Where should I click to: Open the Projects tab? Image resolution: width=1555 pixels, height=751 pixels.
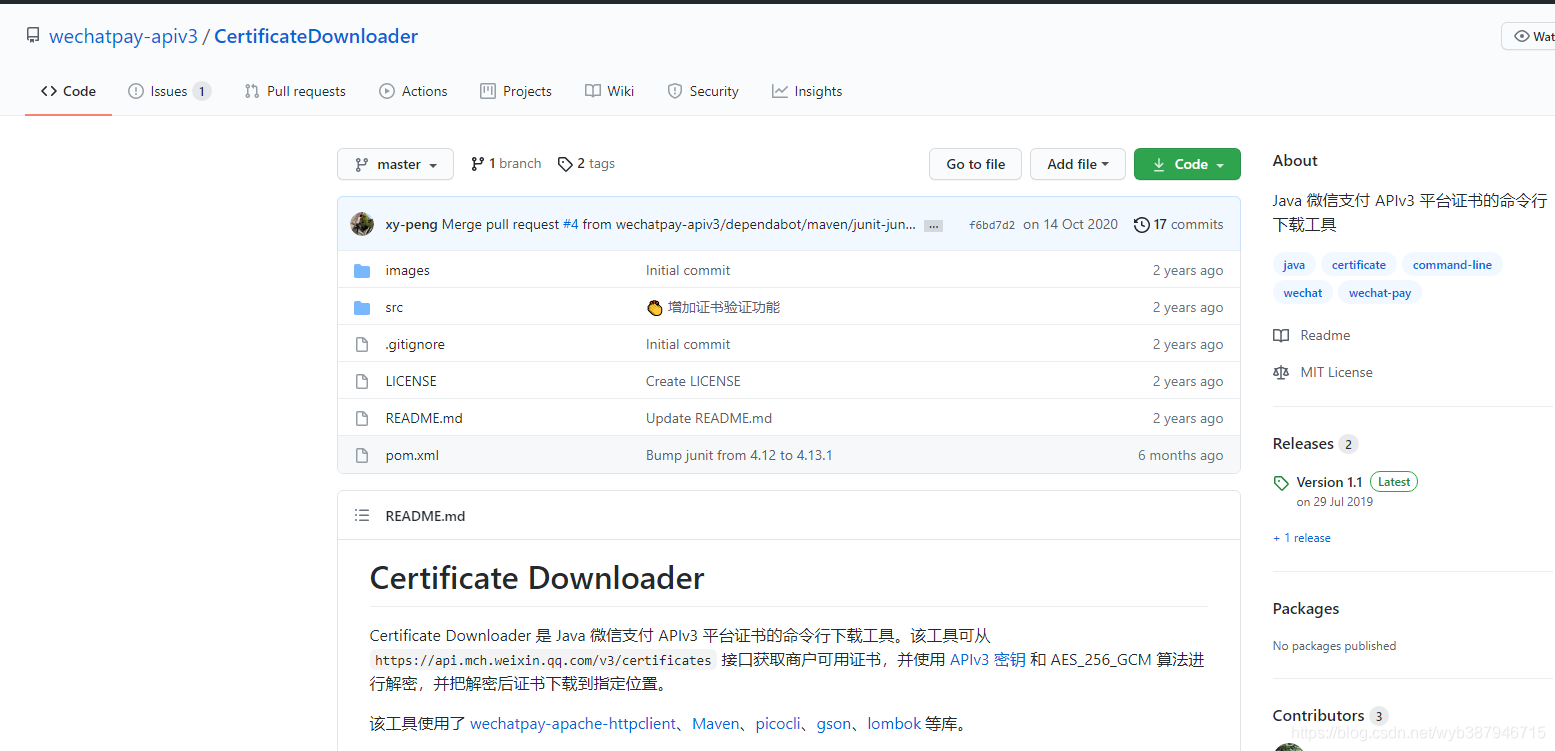pyautogui.click(x=516, y=91)
